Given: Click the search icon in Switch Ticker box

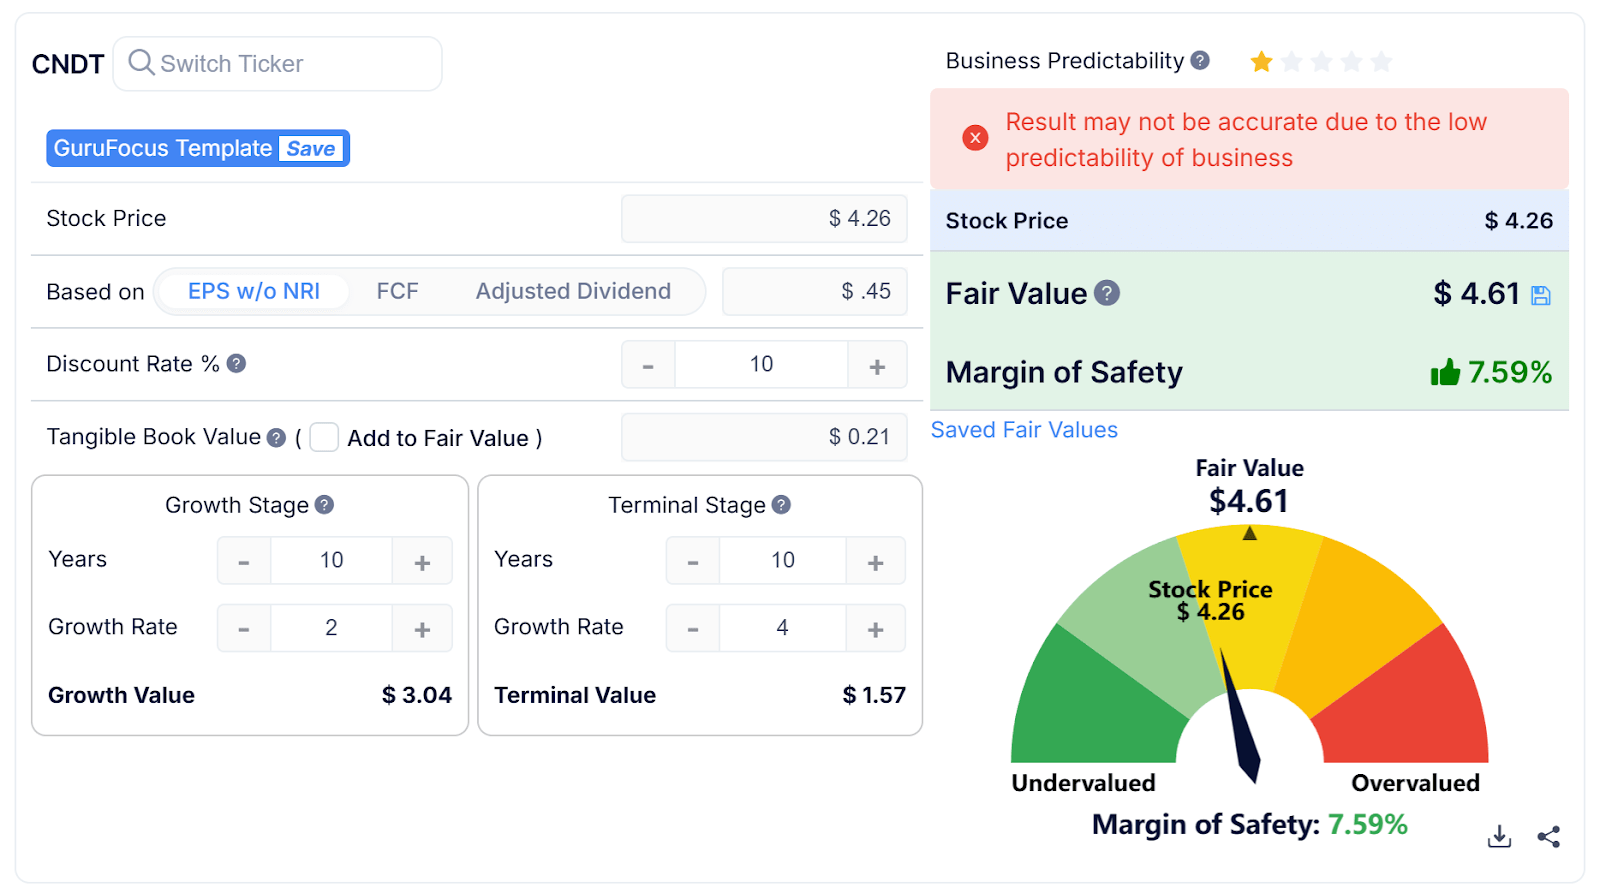Looking at the screenshot, I should [x=141, y=63].
